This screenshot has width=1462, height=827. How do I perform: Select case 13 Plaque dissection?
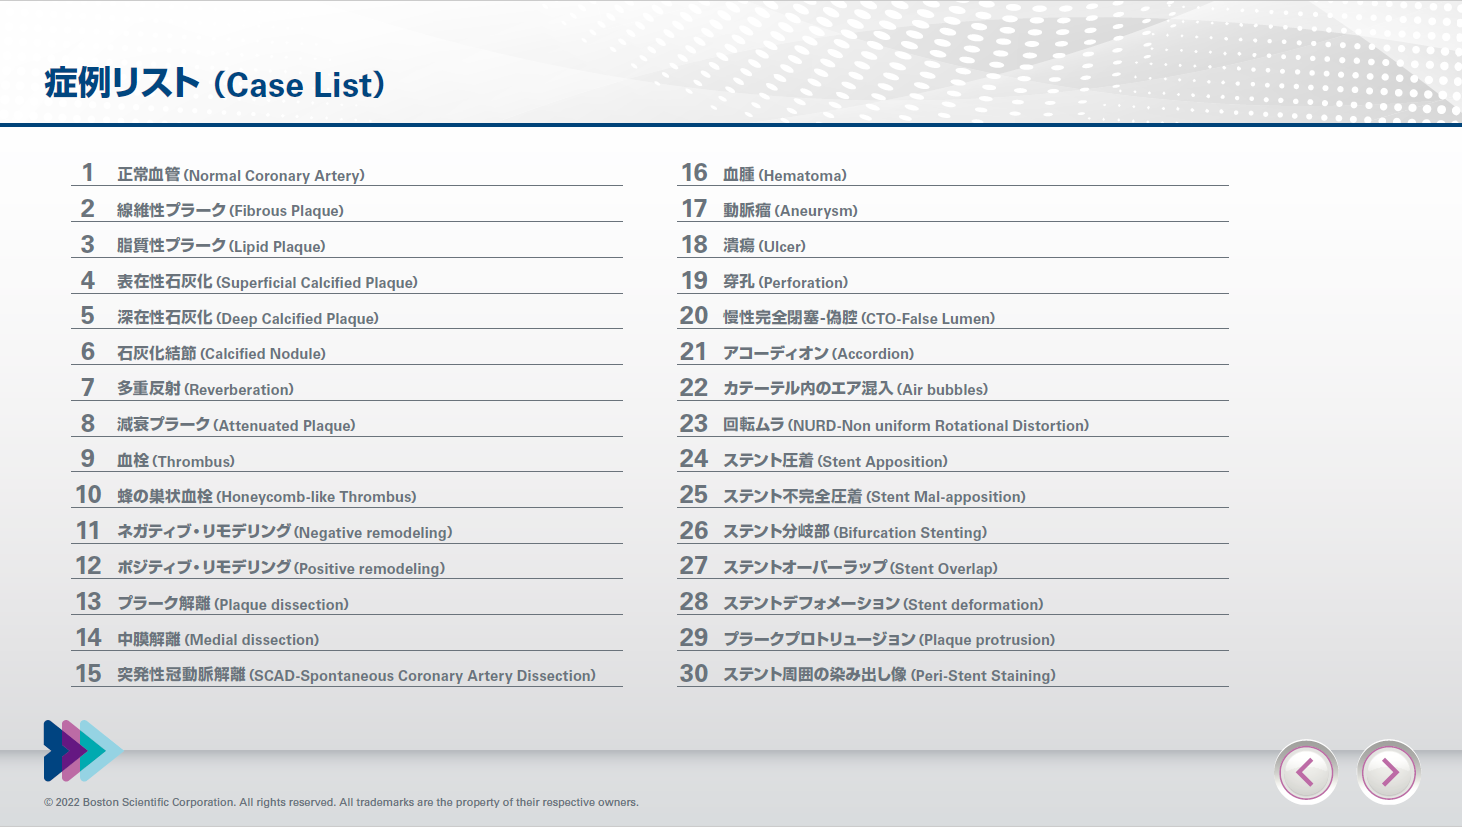pos(233,604)
